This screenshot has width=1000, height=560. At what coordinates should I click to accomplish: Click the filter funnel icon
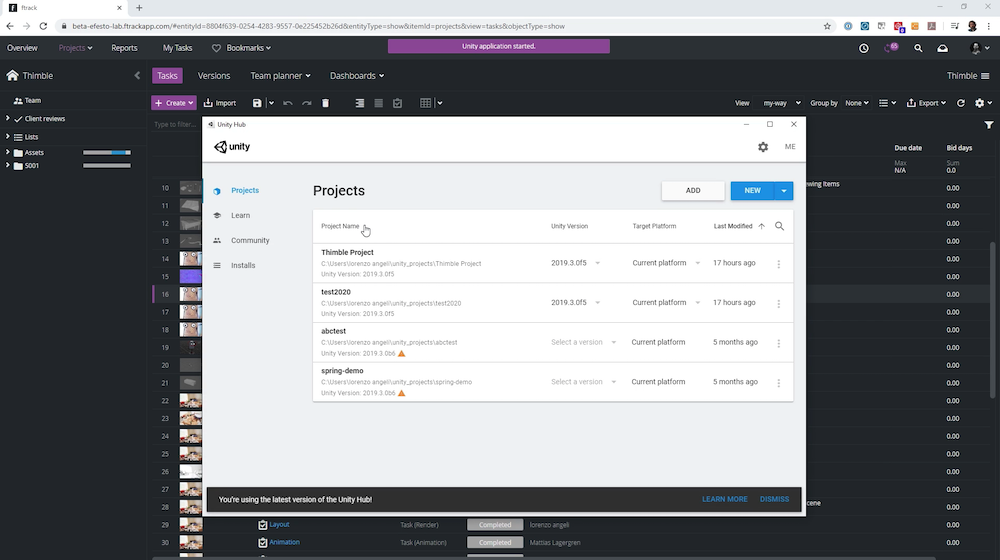pyautogui.click(x=989, y=125)
